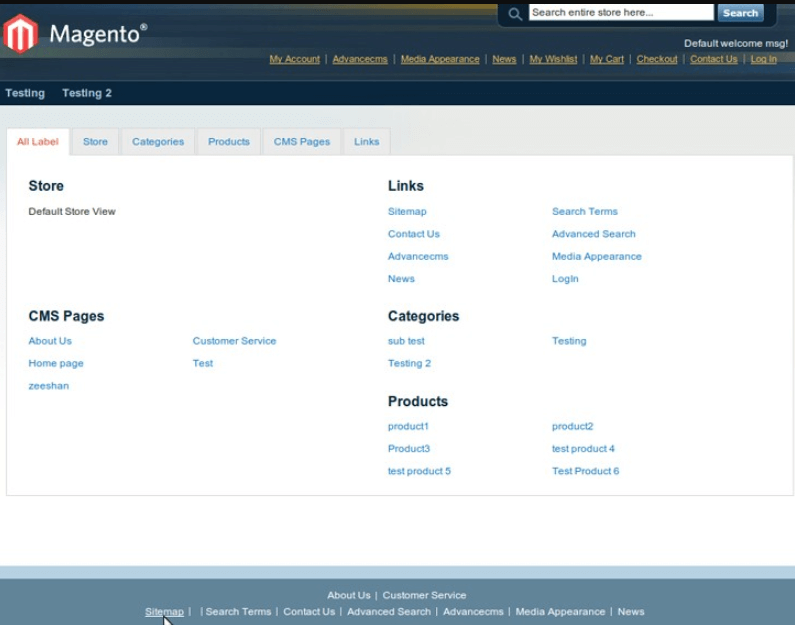Focus the store search input field
795x625 pixels.
click(x=621, y=13)
